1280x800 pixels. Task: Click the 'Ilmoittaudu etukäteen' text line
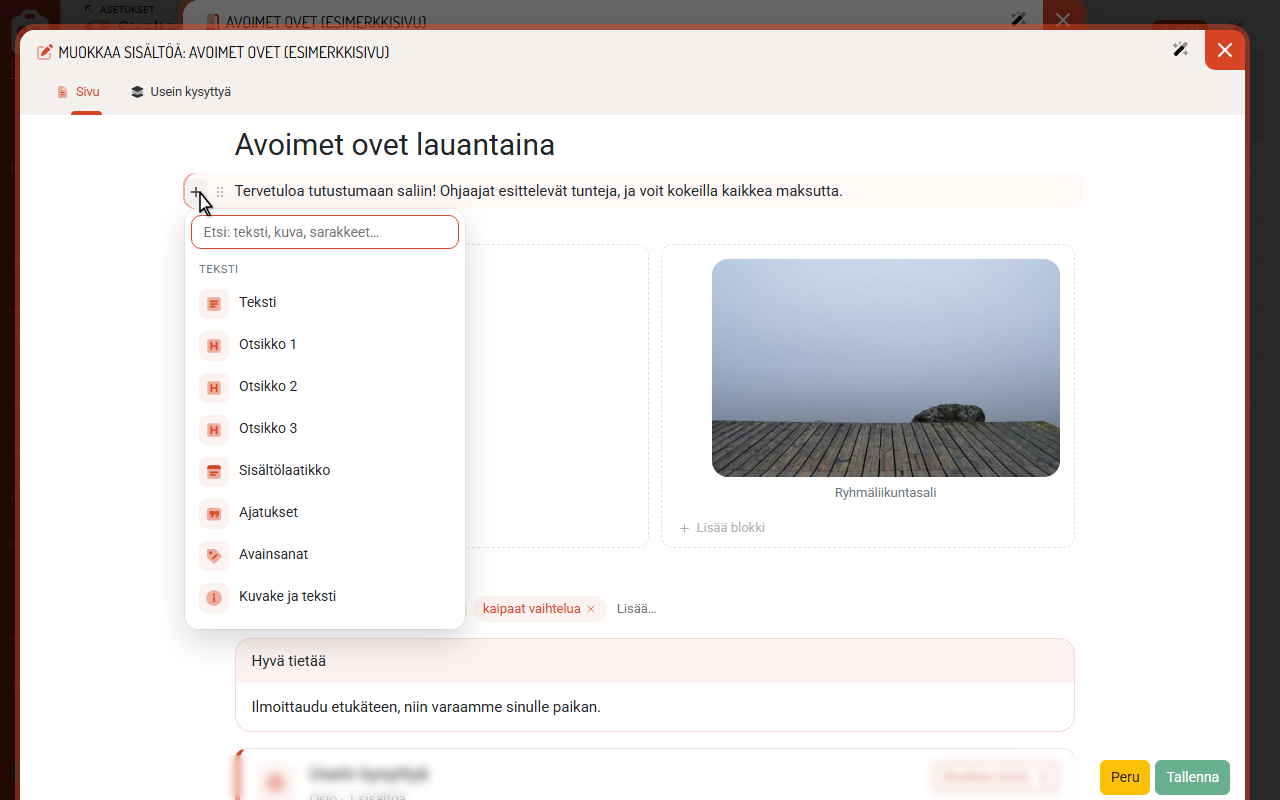point(426,707)
